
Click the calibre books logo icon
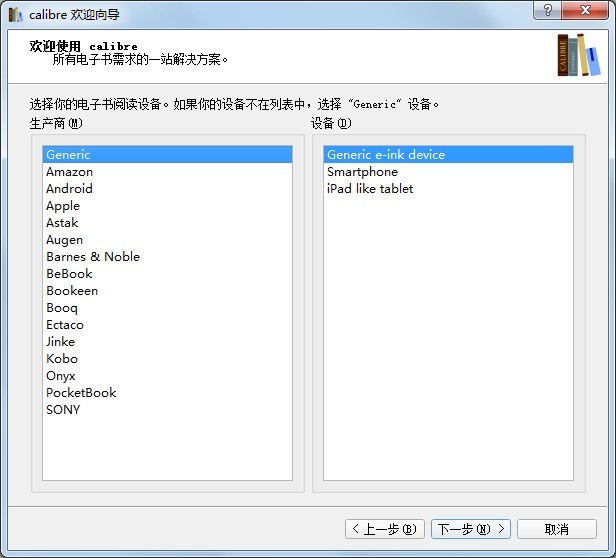[x=579, y=55]
